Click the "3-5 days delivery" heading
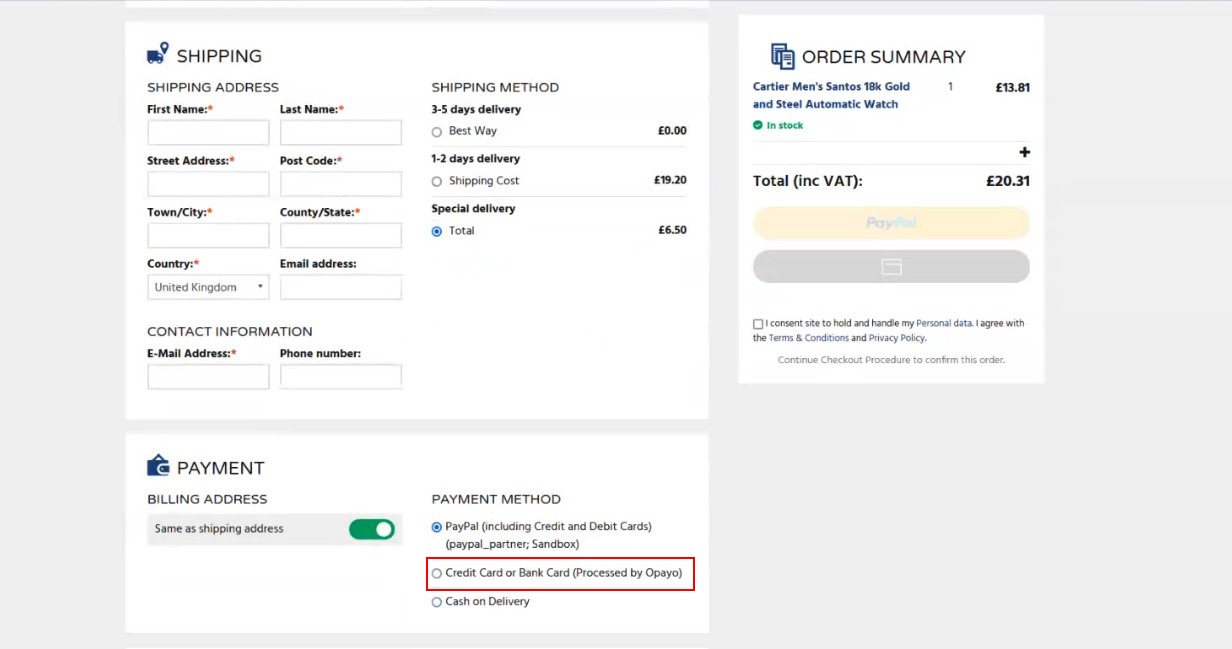This screenshot has height=649, width=1232. pyautogui.click(x=476, y=109)
